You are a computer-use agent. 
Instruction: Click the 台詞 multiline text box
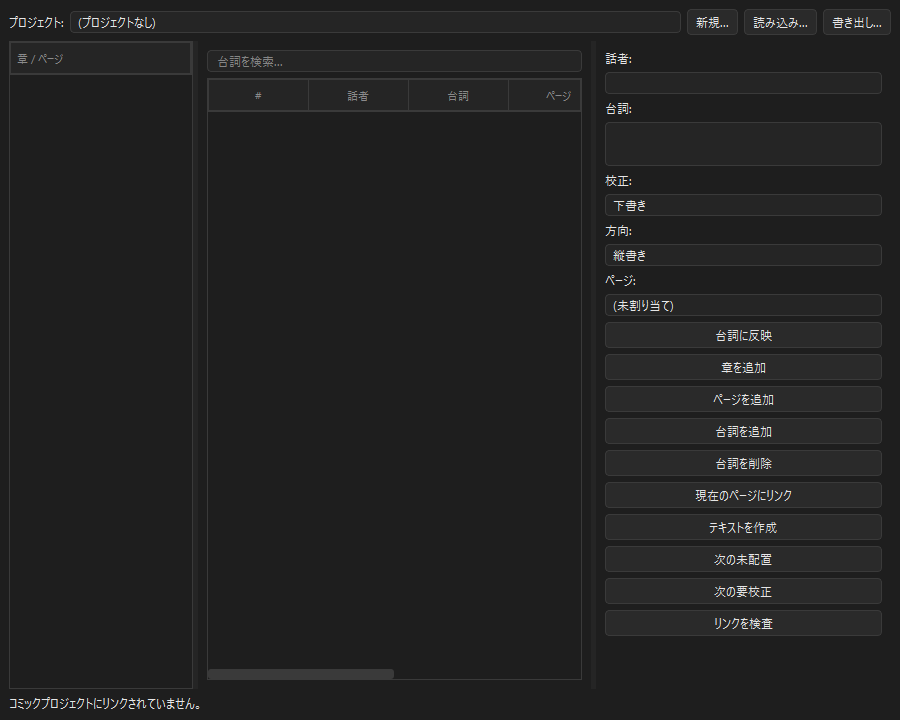click(743, 144)
